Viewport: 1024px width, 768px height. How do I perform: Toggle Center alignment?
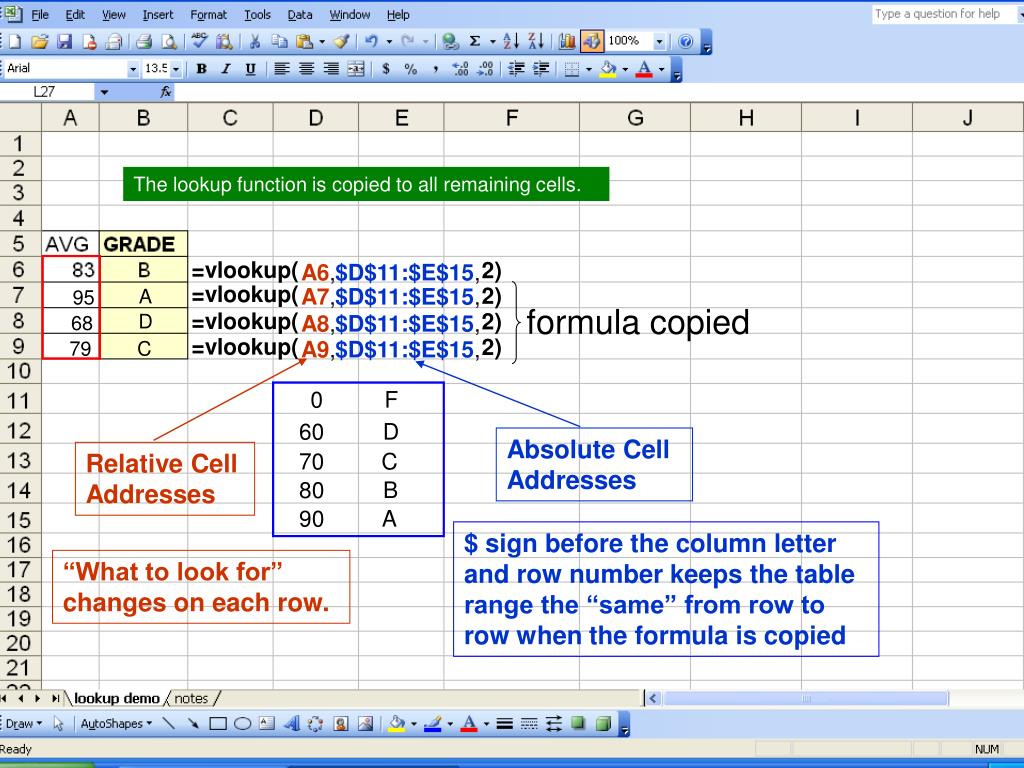coord(306,69)
